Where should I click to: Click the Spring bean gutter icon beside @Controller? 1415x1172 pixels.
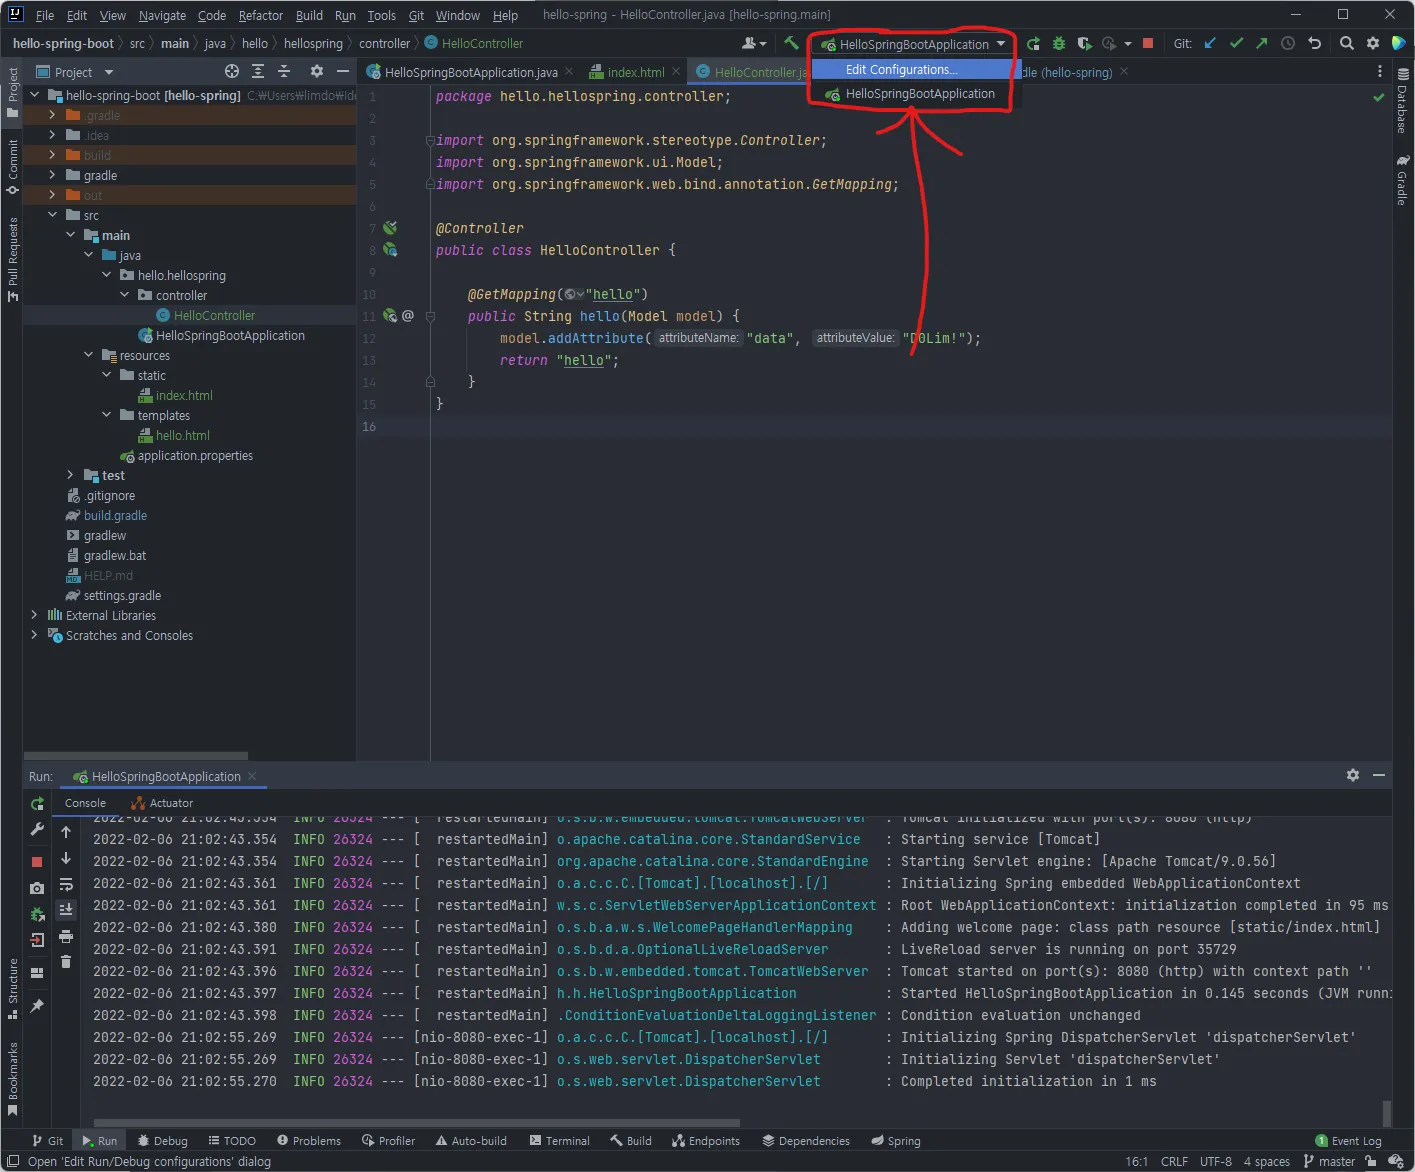point(390,228)
